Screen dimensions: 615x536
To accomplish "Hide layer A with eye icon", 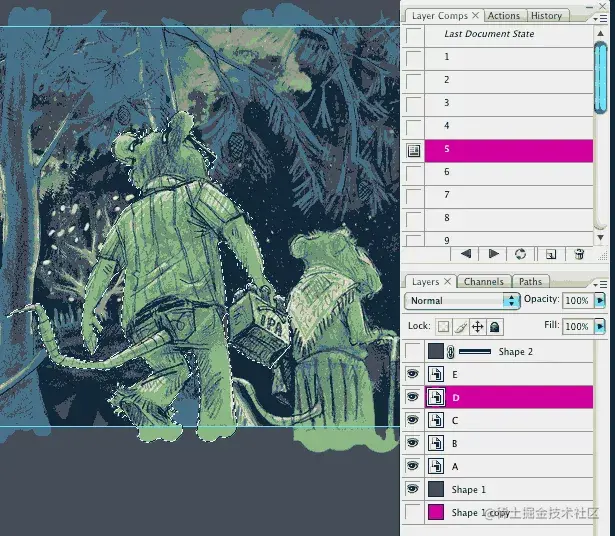I will pyautogui.click(x=413, y=466).
